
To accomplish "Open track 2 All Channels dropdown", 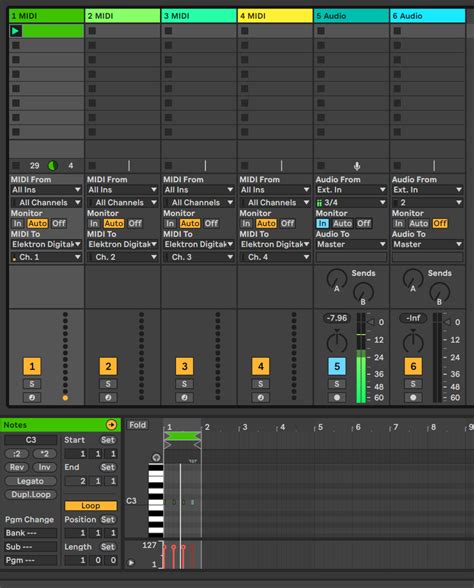I will (x=122, y=202).
